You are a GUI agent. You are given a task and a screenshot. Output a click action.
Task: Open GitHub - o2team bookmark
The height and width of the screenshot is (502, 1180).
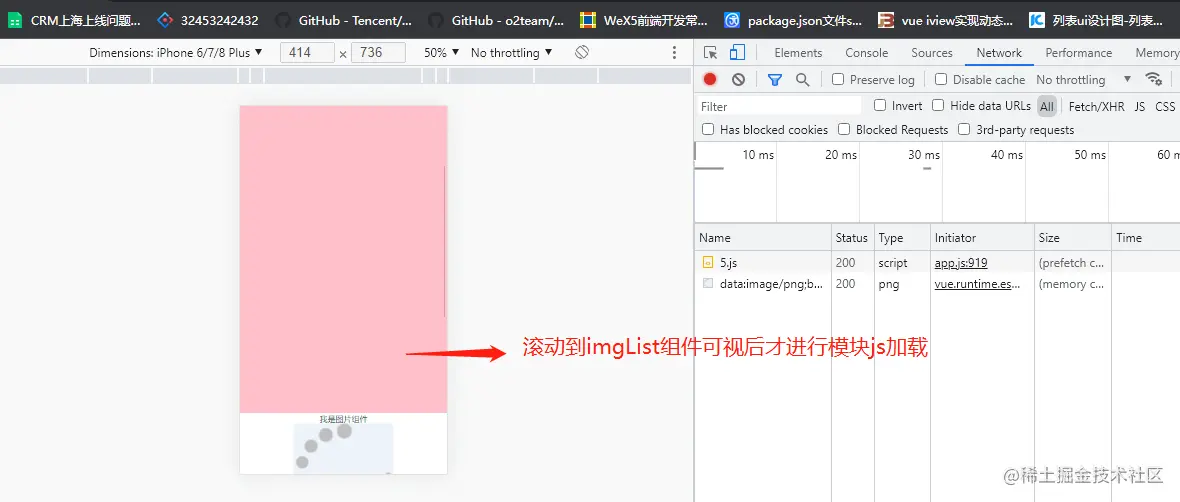point(496,20)
